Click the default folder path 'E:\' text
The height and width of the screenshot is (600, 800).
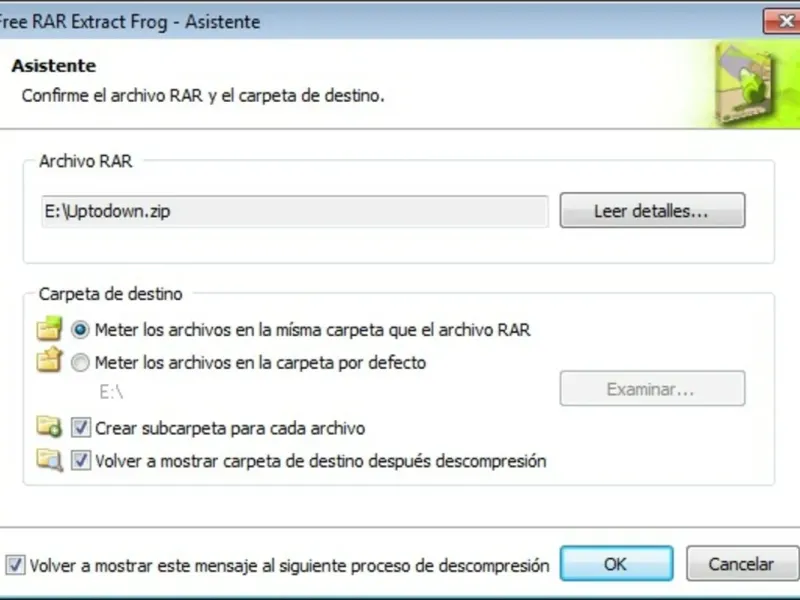(111, 392)
